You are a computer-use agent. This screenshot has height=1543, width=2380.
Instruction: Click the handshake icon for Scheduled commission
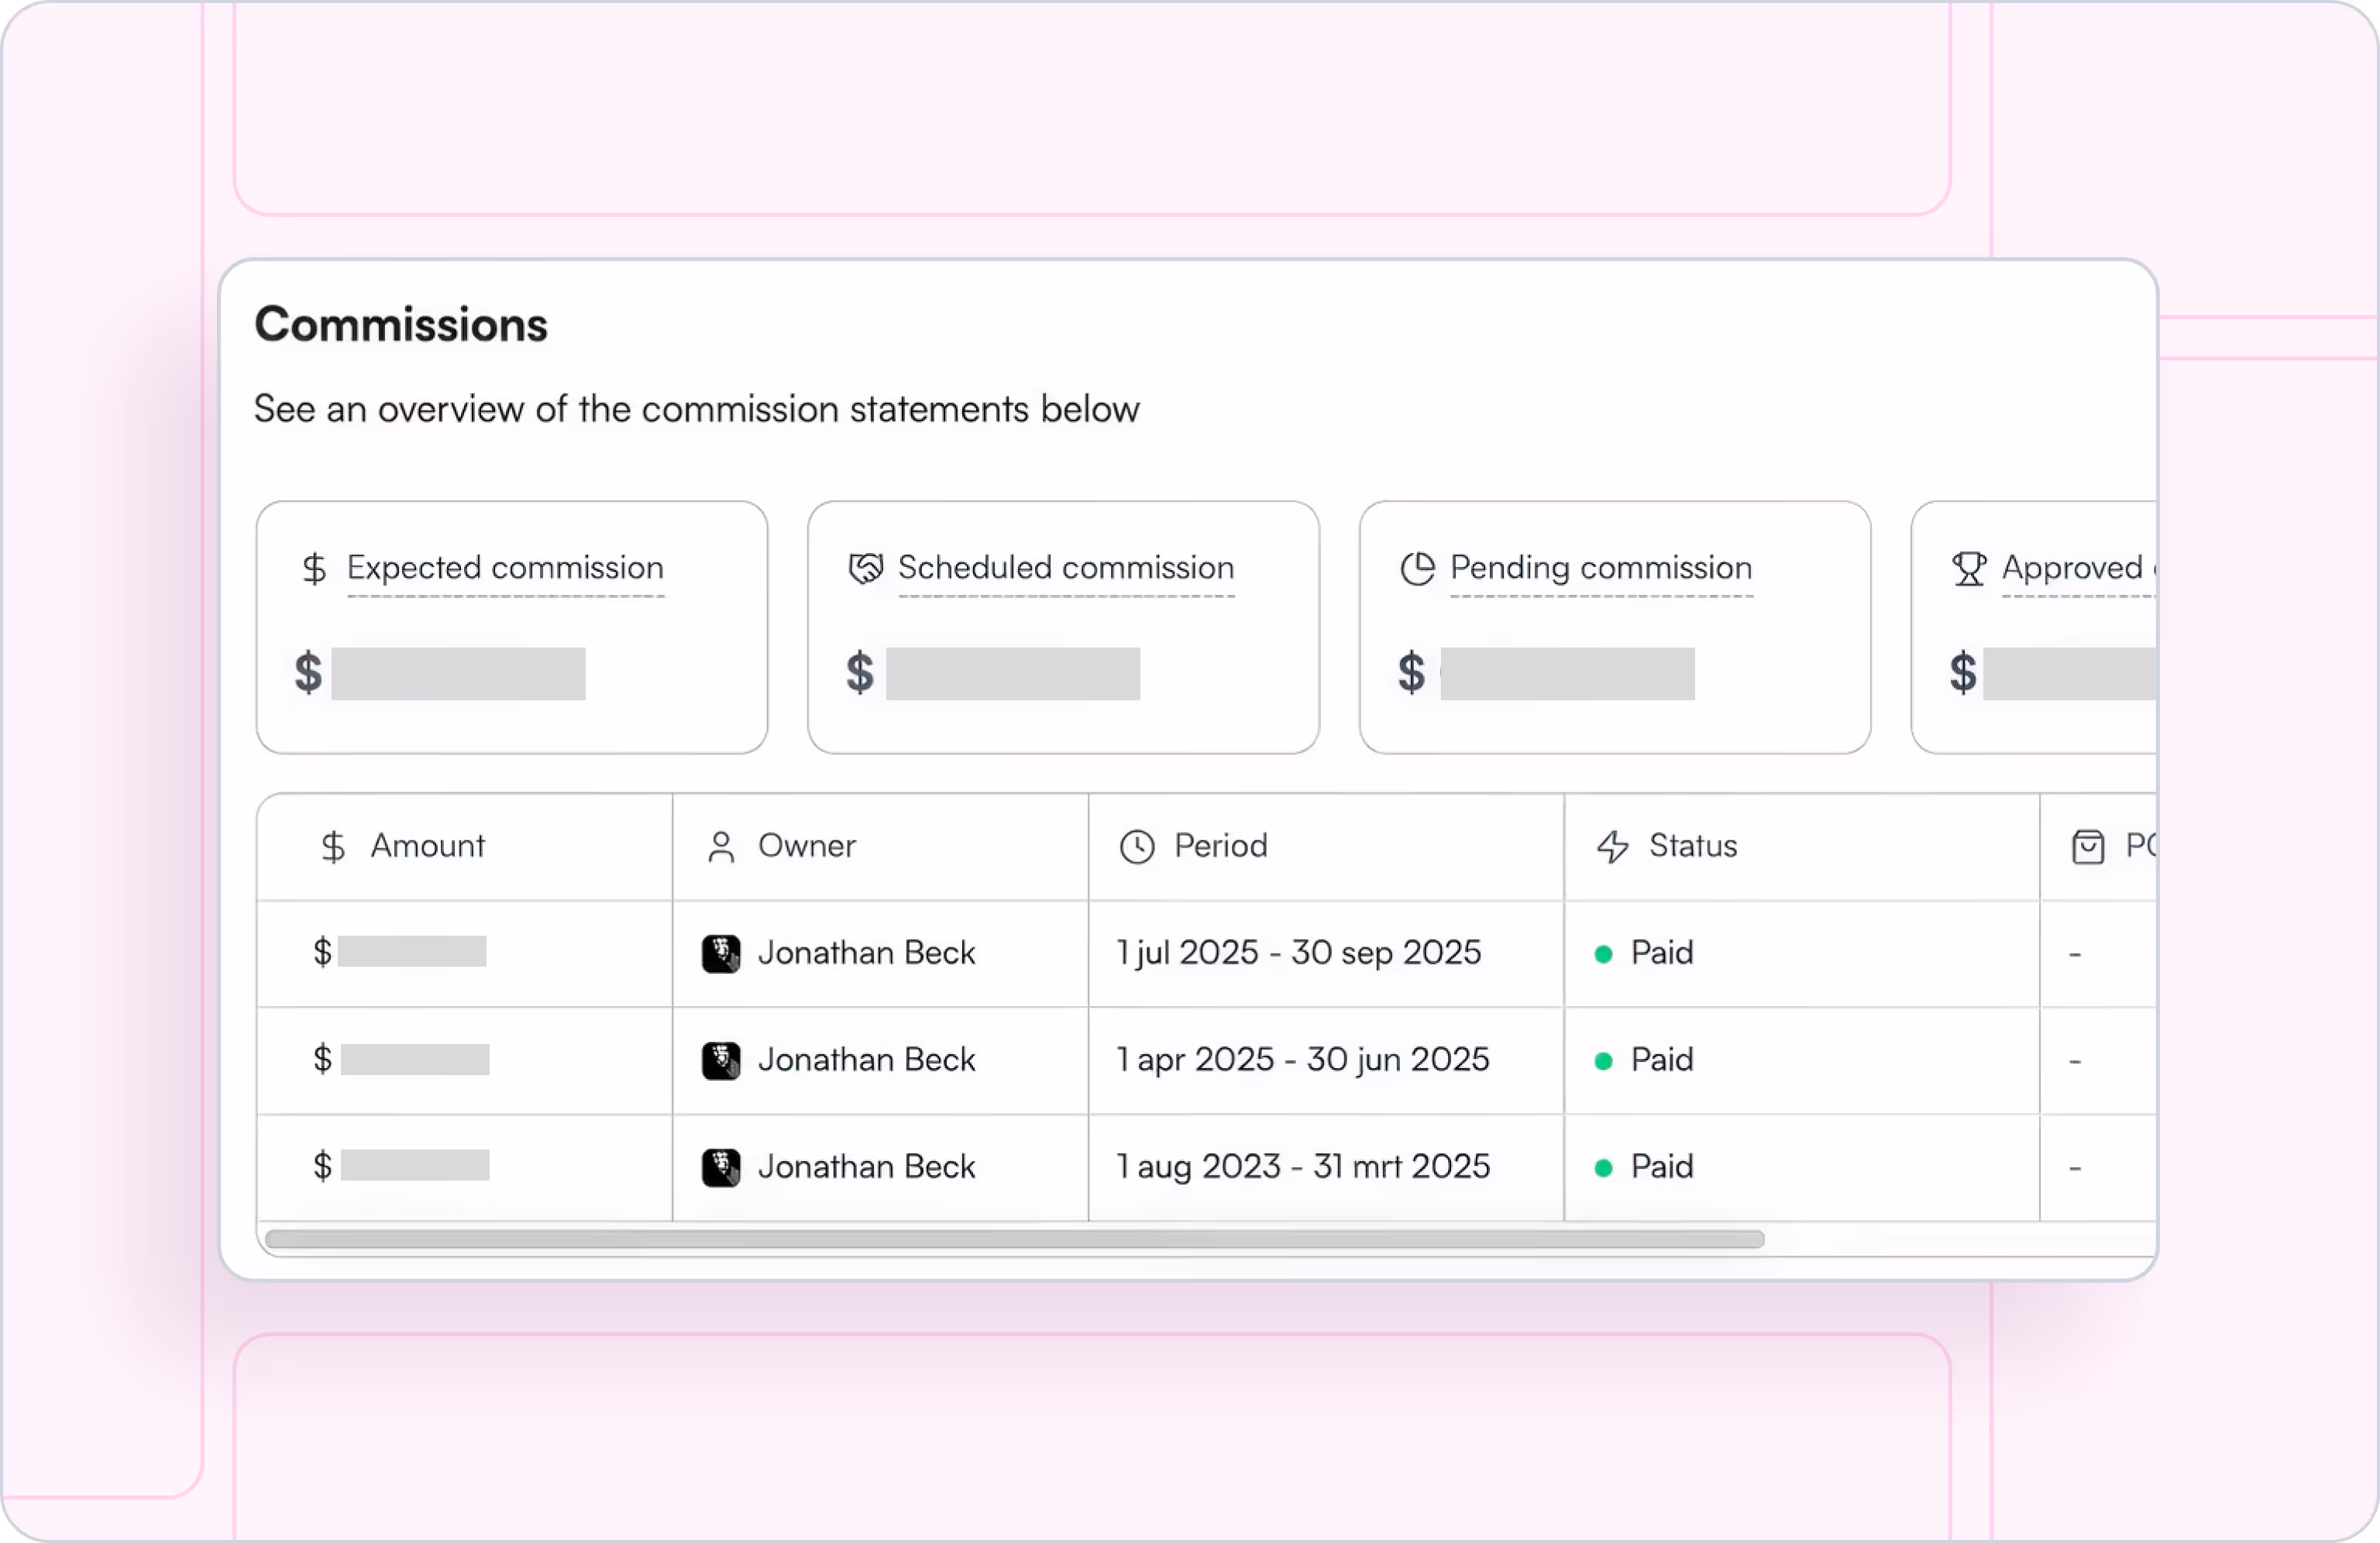(x=865, y=569)
